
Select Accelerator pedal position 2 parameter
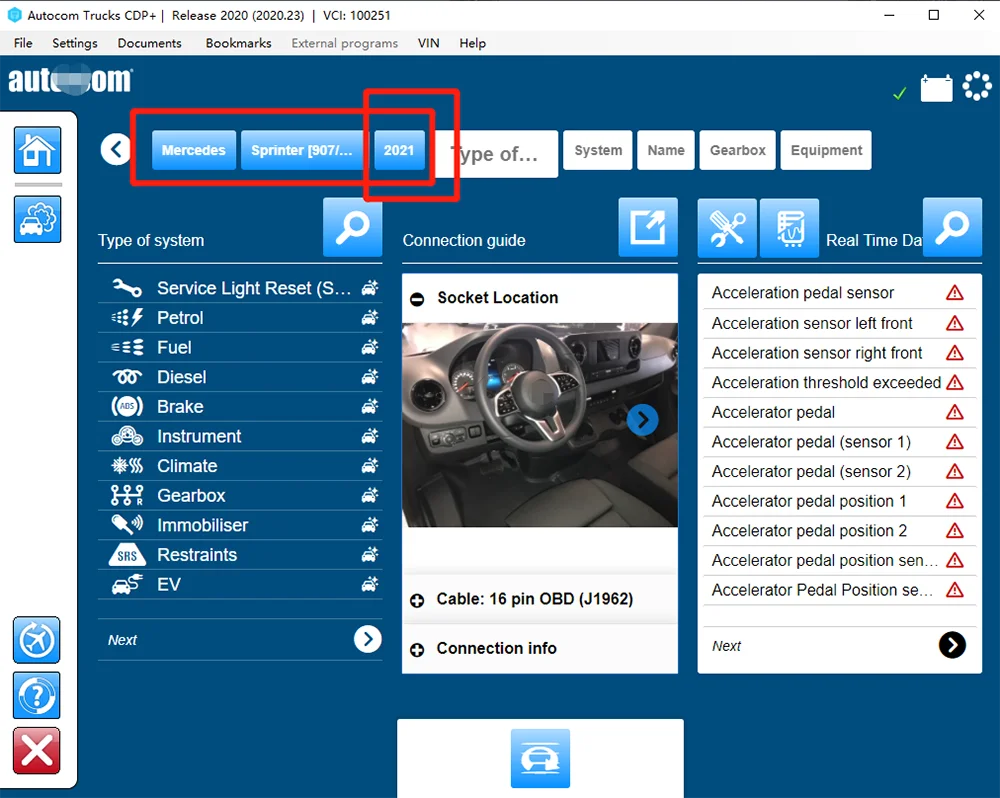(x=839, y=531)
